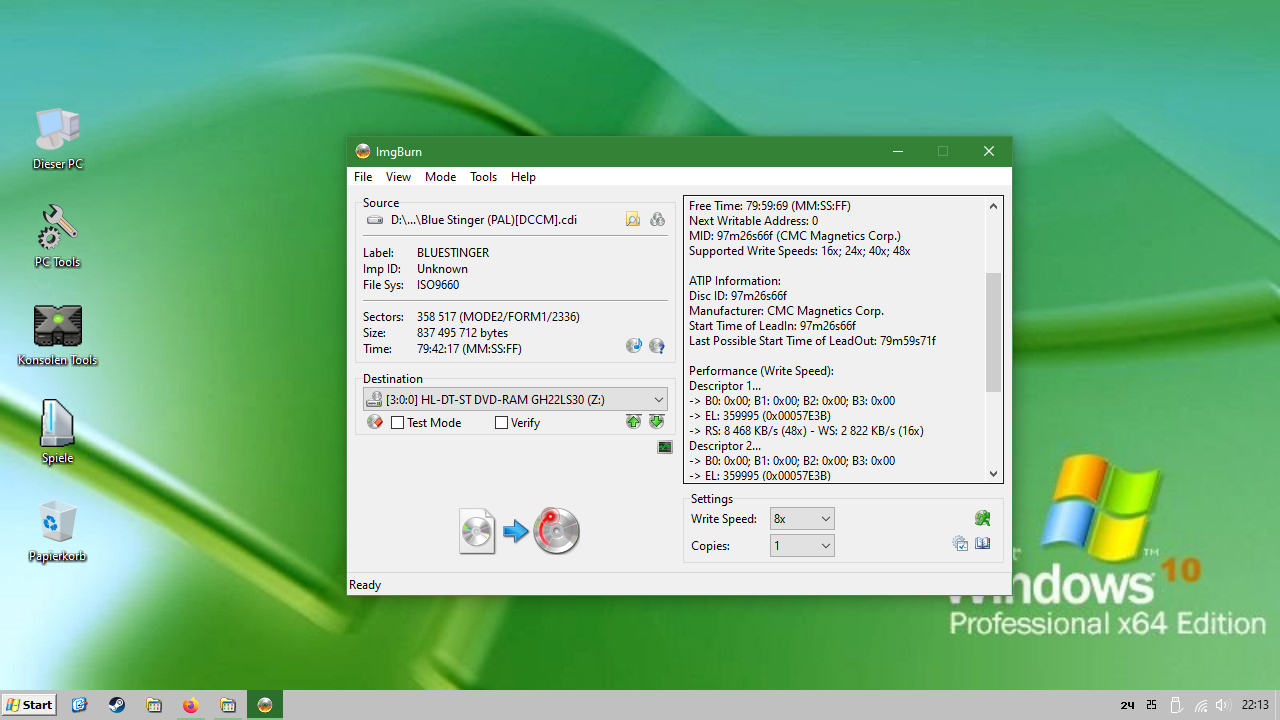Click the gear-with-checkmark icon in Settings
1280x720 pixels.
pos(960,544)
